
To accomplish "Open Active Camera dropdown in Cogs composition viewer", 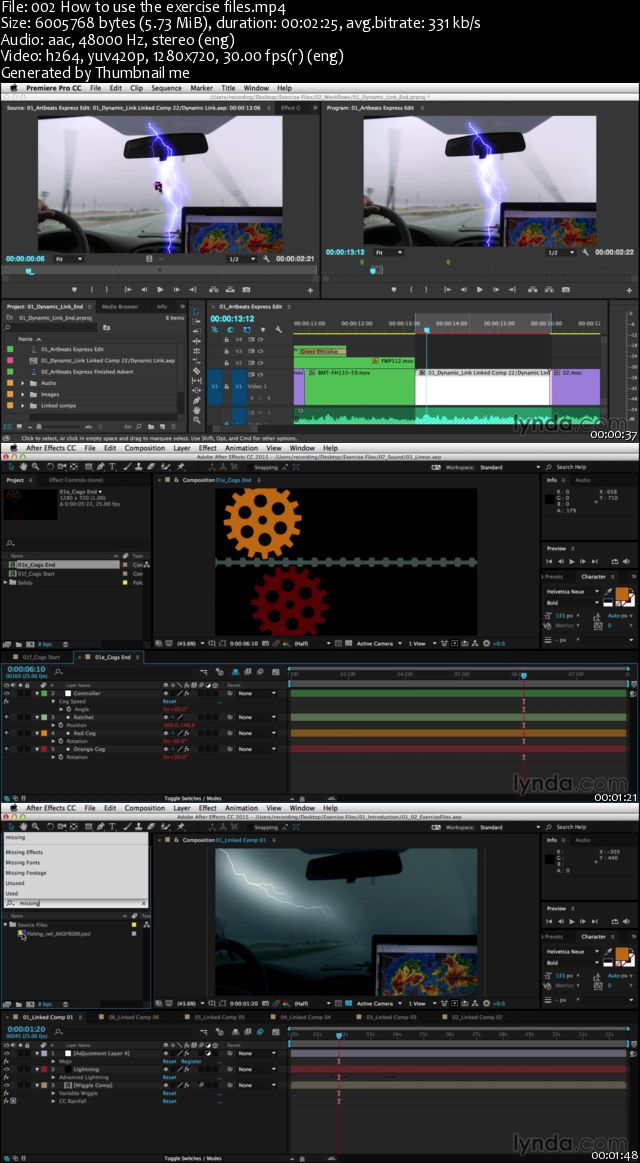I will 378,643.
